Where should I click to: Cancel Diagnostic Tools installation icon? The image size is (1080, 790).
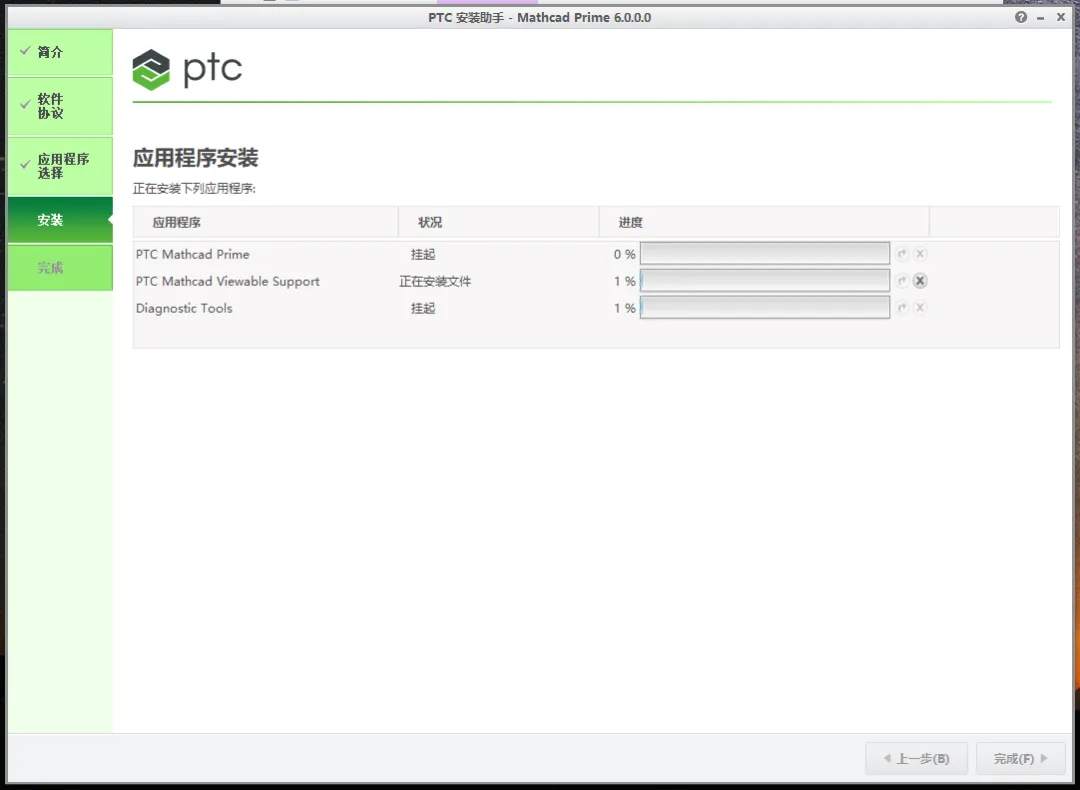pos(920,308)
